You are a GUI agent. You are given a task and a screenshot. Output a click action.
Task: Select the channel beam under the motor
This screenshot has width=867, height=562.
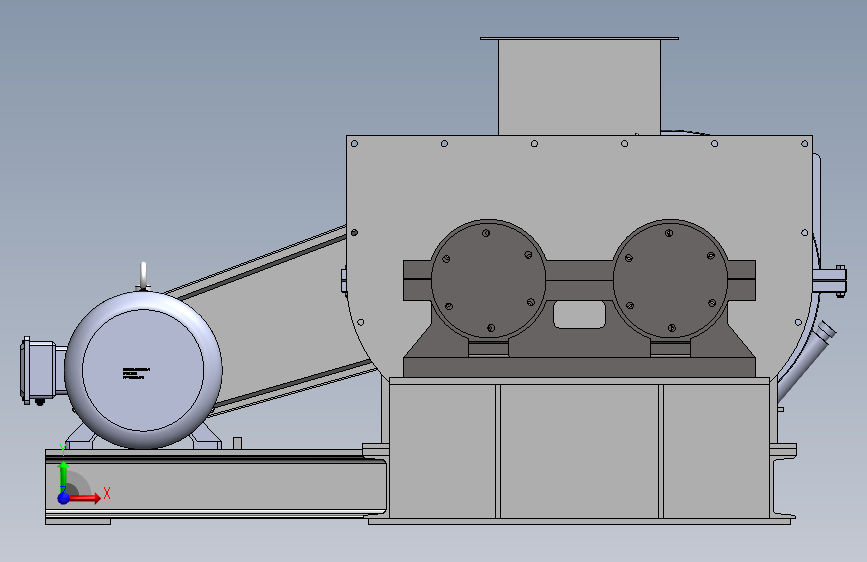point(216,485)
